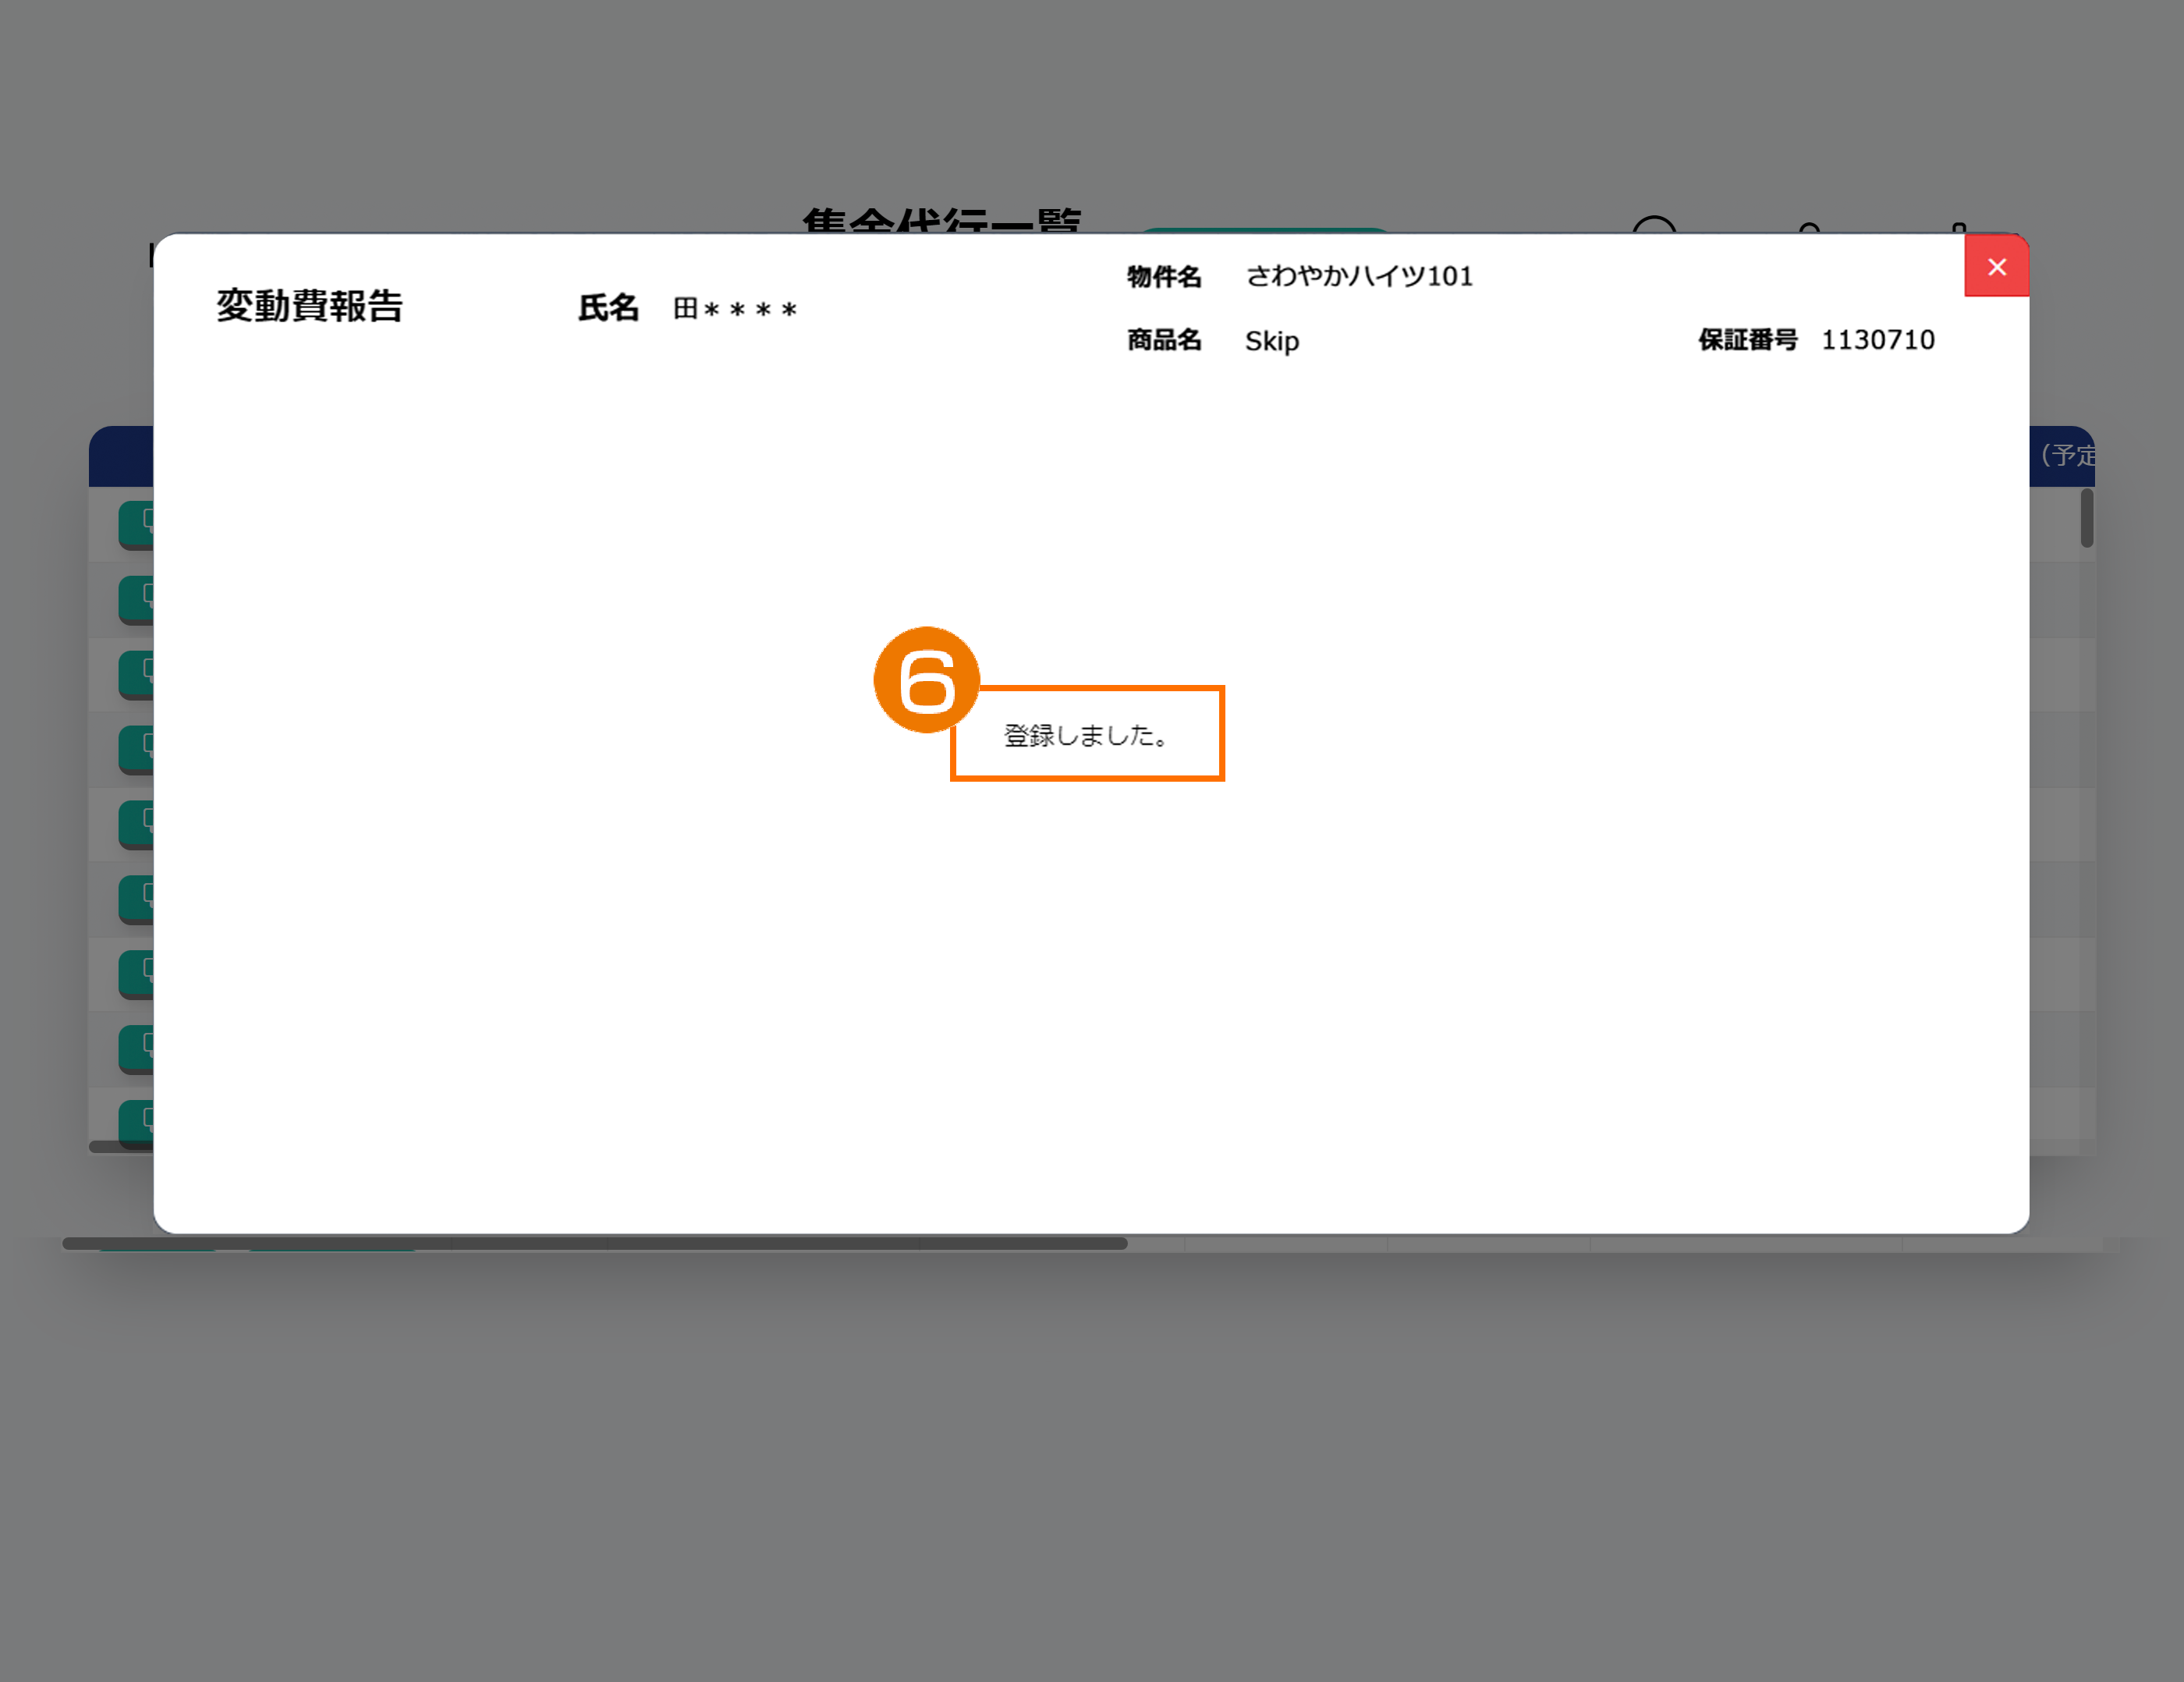Click first row's green comment icon
Screen dimensions: 2184x1682
[x=137, y=523]
